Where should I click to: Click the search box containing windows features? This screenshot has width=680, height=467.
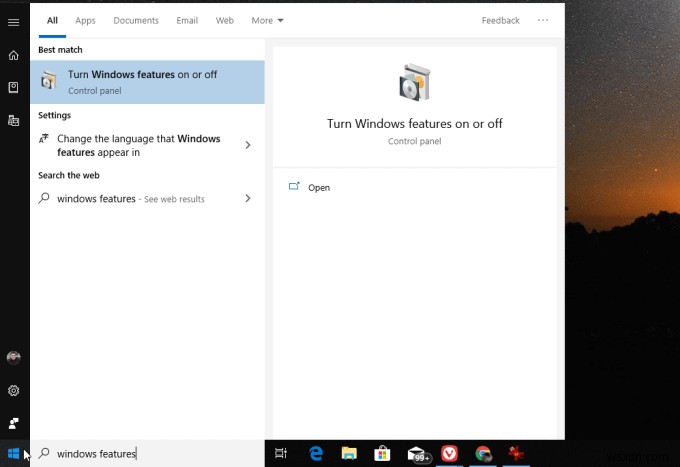coord(147,454)
